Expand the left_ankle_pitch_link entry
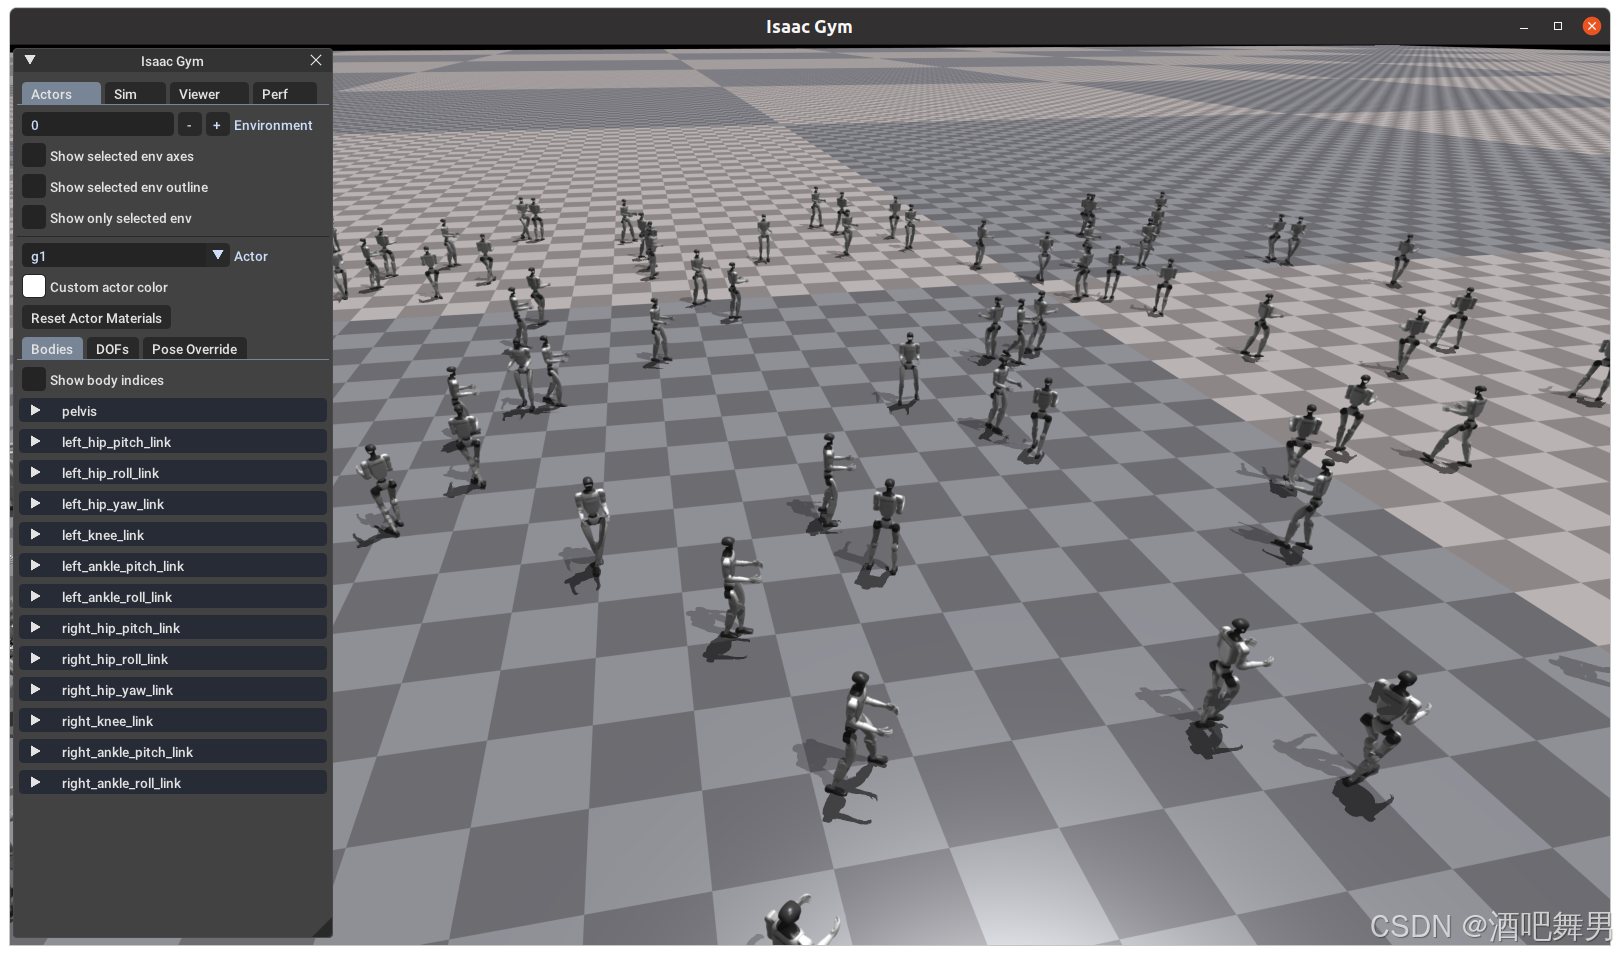1620x955 pixels. (173, 566)
